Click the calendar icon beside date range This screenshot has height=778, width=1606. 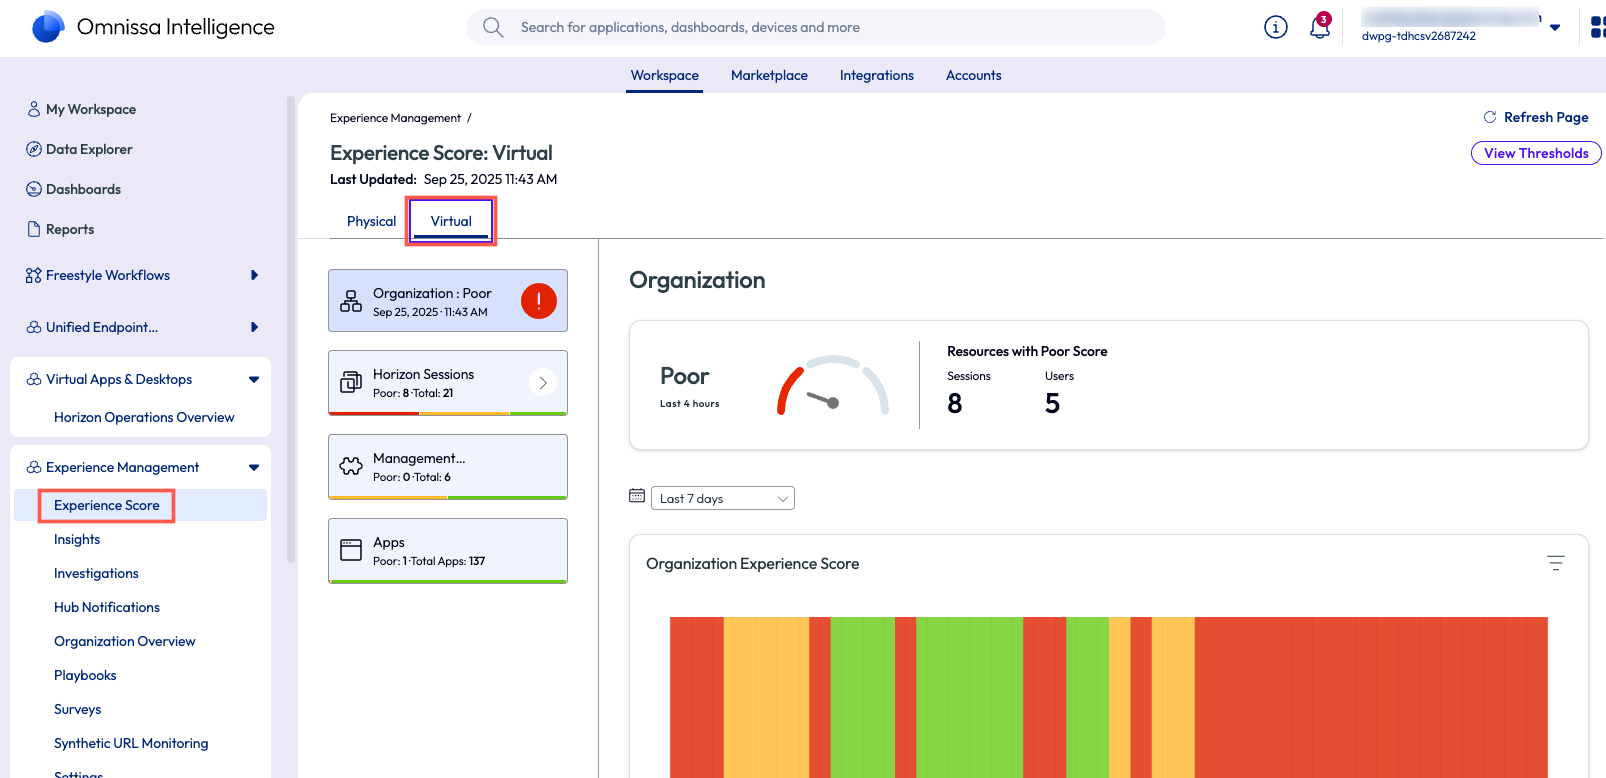pos(637,496)
